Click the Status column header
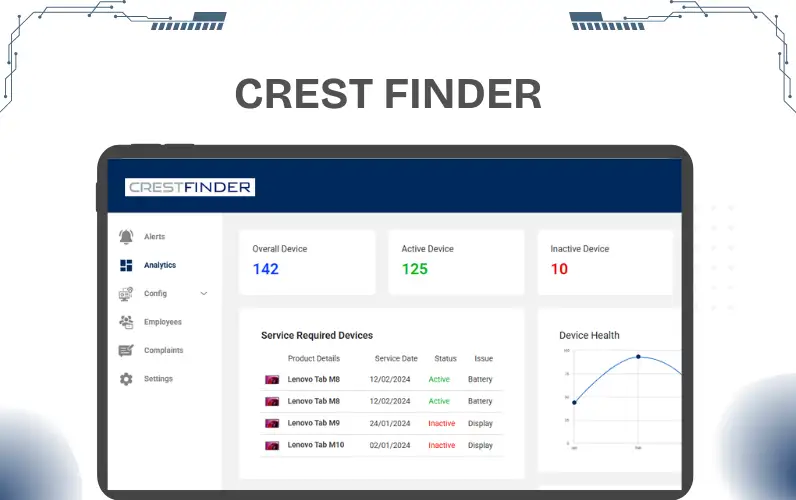This screenshot has height=500, width=796. (445, 358)
